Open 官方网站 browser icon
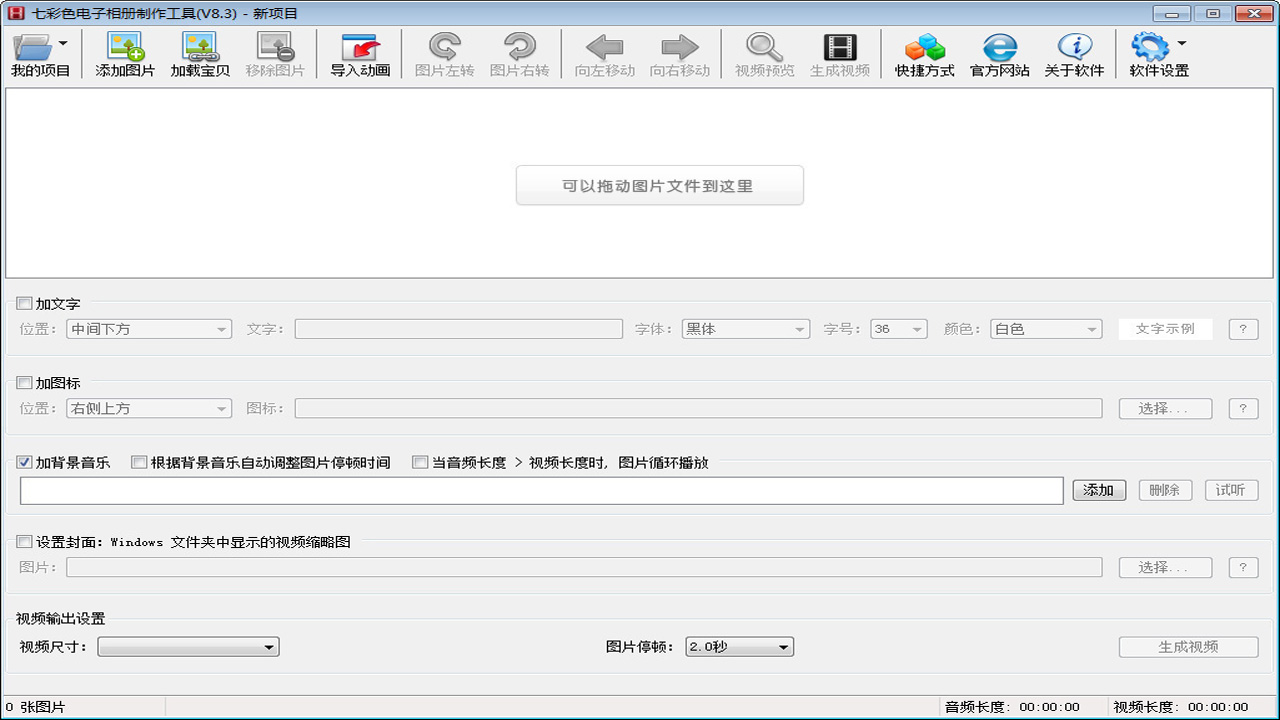The image size is (1280, 720). [999, 48]
